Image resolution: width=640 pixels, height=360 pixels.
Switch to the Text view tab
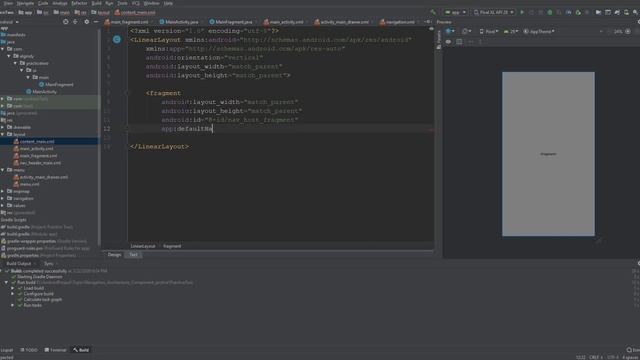point(133,255)
